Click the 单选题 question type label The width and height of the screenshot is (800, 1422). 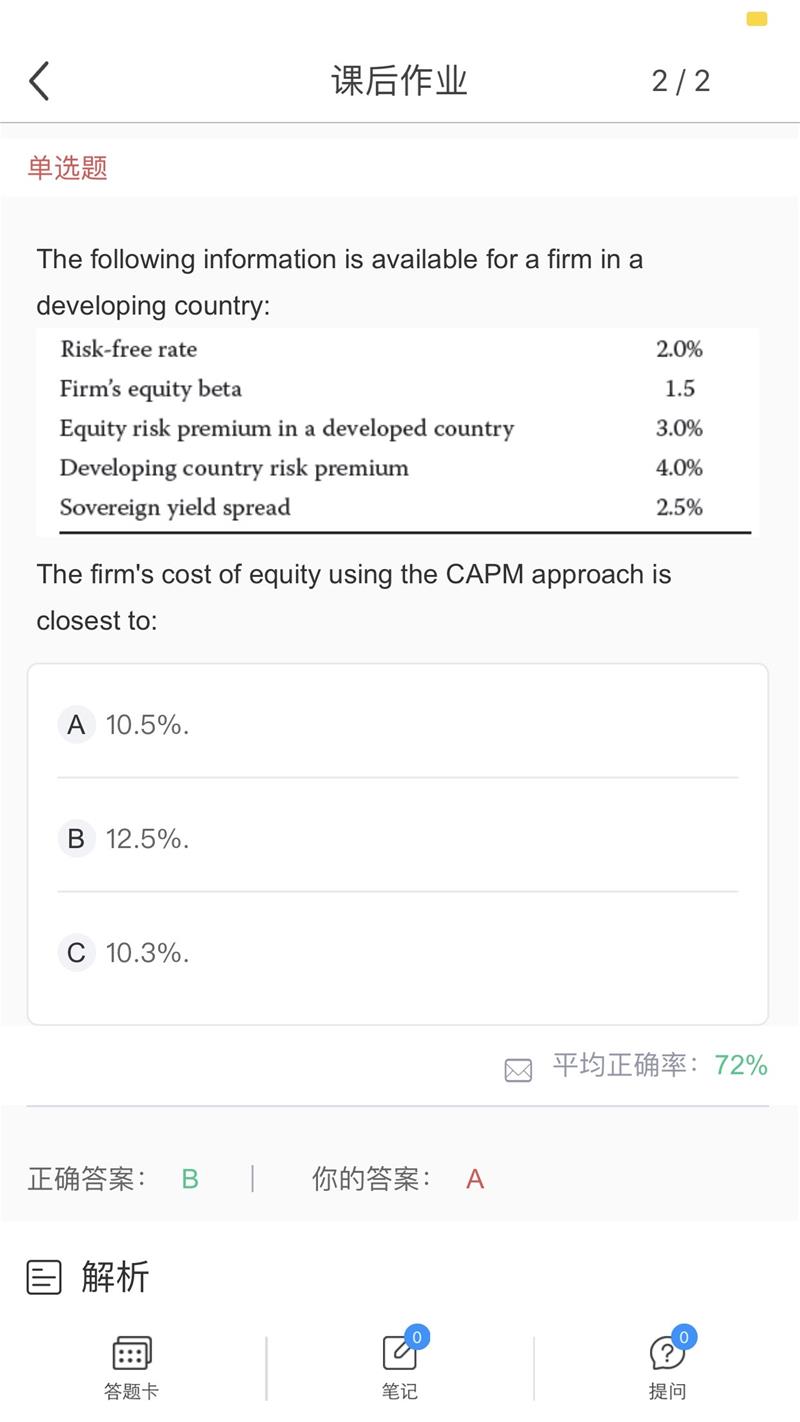tap(67, 168)
